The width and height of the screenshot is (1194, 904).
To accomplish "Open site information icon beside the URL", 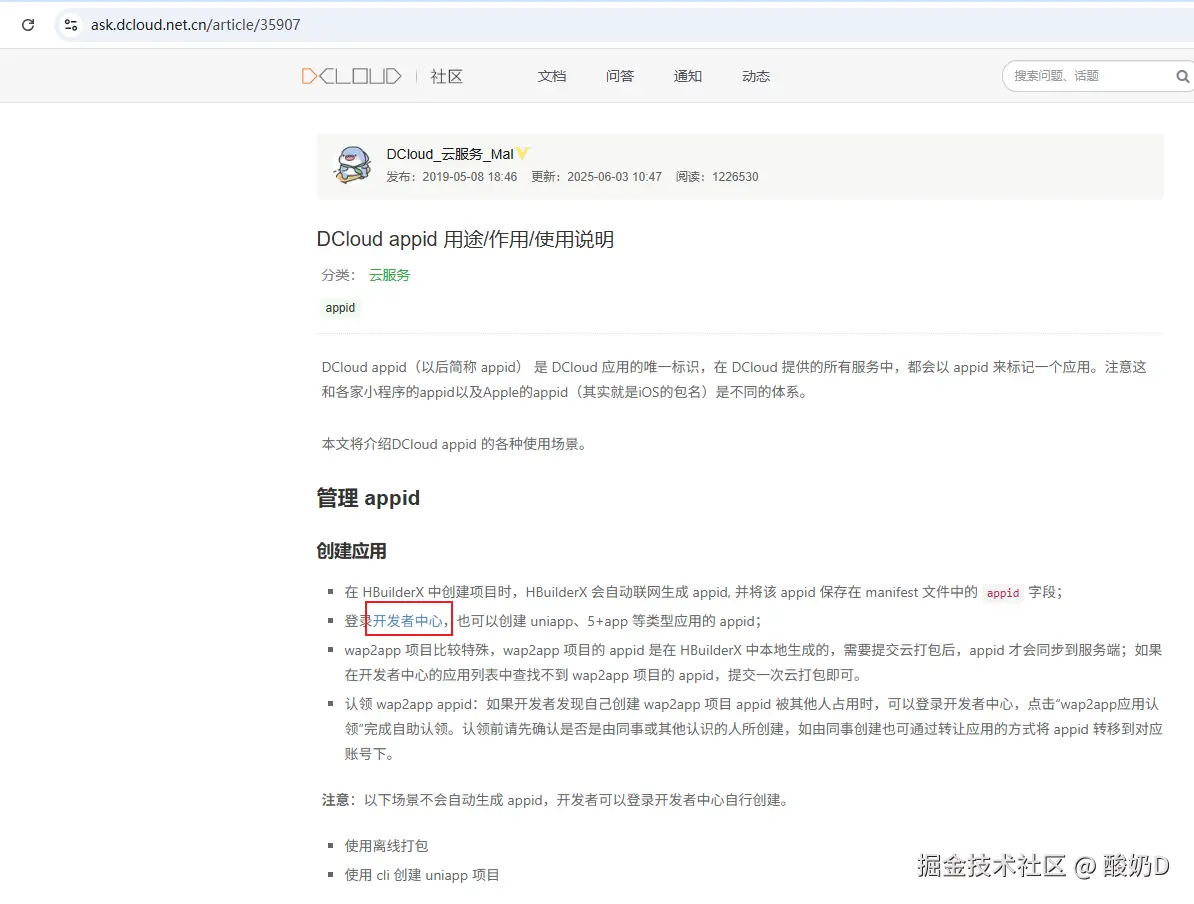I will (71, 24).
